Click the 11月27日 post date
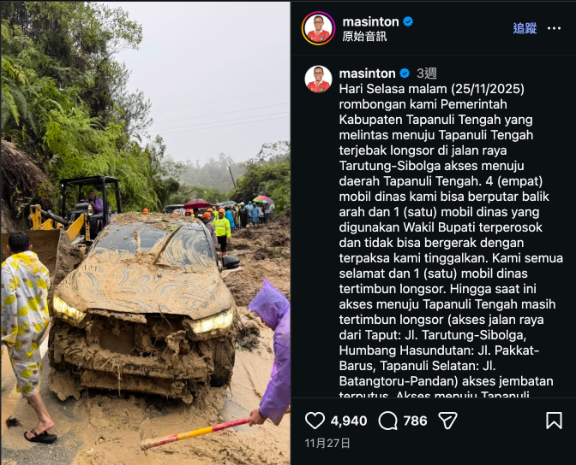576x465 pixels. [327, 443]
